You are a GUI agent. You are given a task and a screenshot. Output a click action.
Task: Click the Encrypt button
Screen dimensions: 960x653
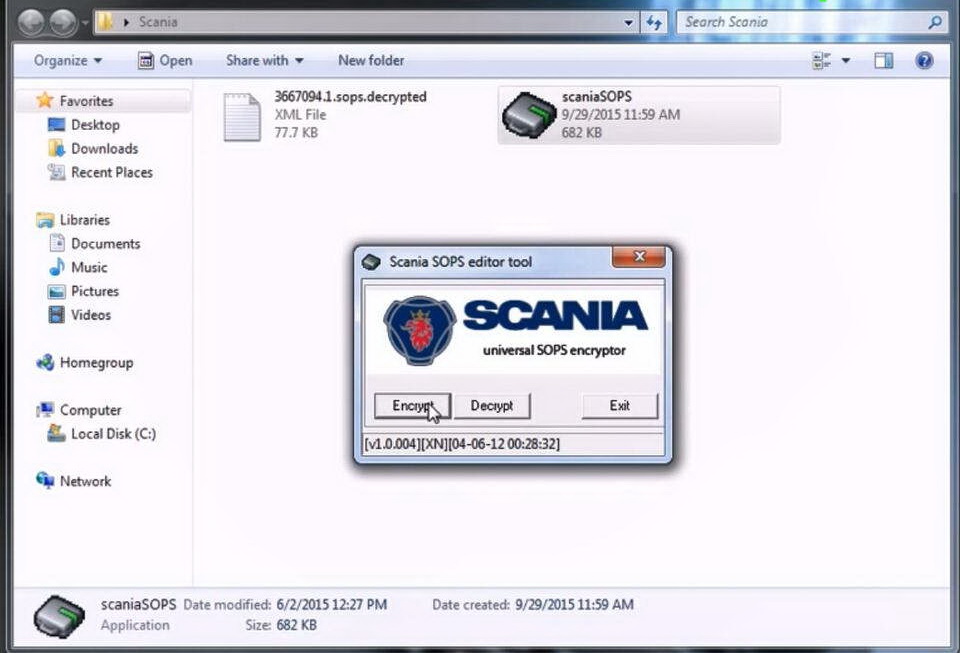tap(412, 406)
